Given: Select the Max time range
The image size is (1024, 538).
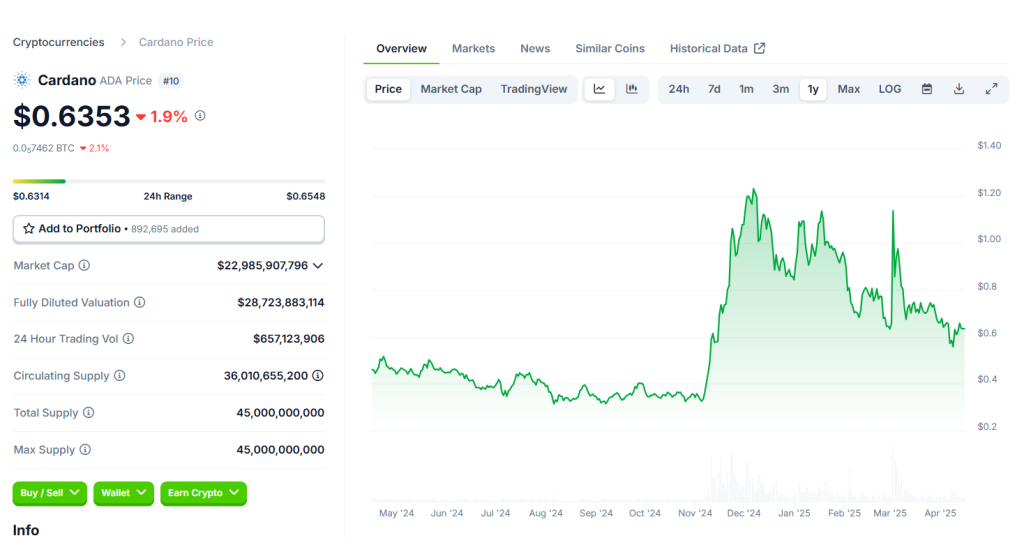Looking at the screenshot, I should [848, 89].
